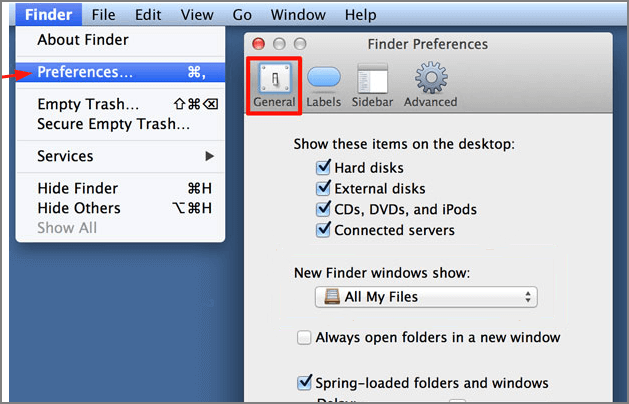The height and width of the screenshot is (404, 629).
Task: Open the General preferences pane
Action: [274, 84]
